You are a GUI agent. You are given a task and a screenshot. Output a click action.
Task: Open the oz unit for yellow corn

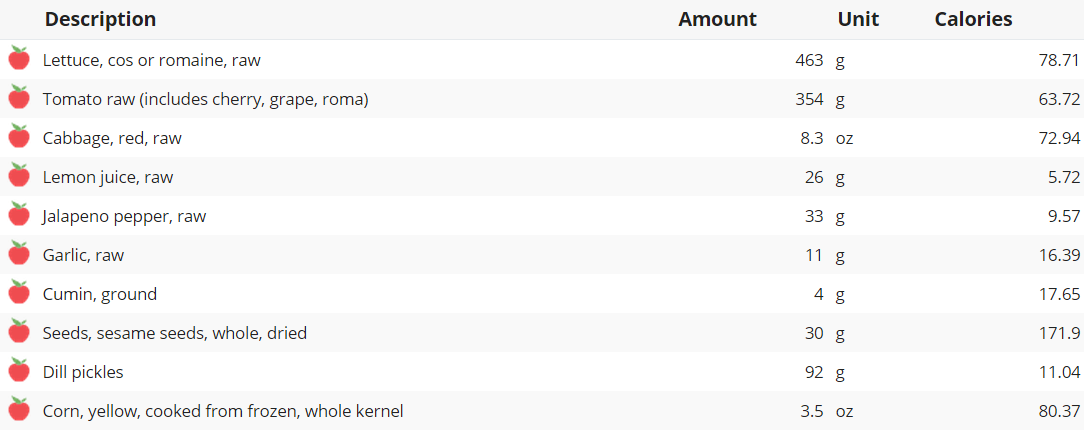(x=844, y=411)
